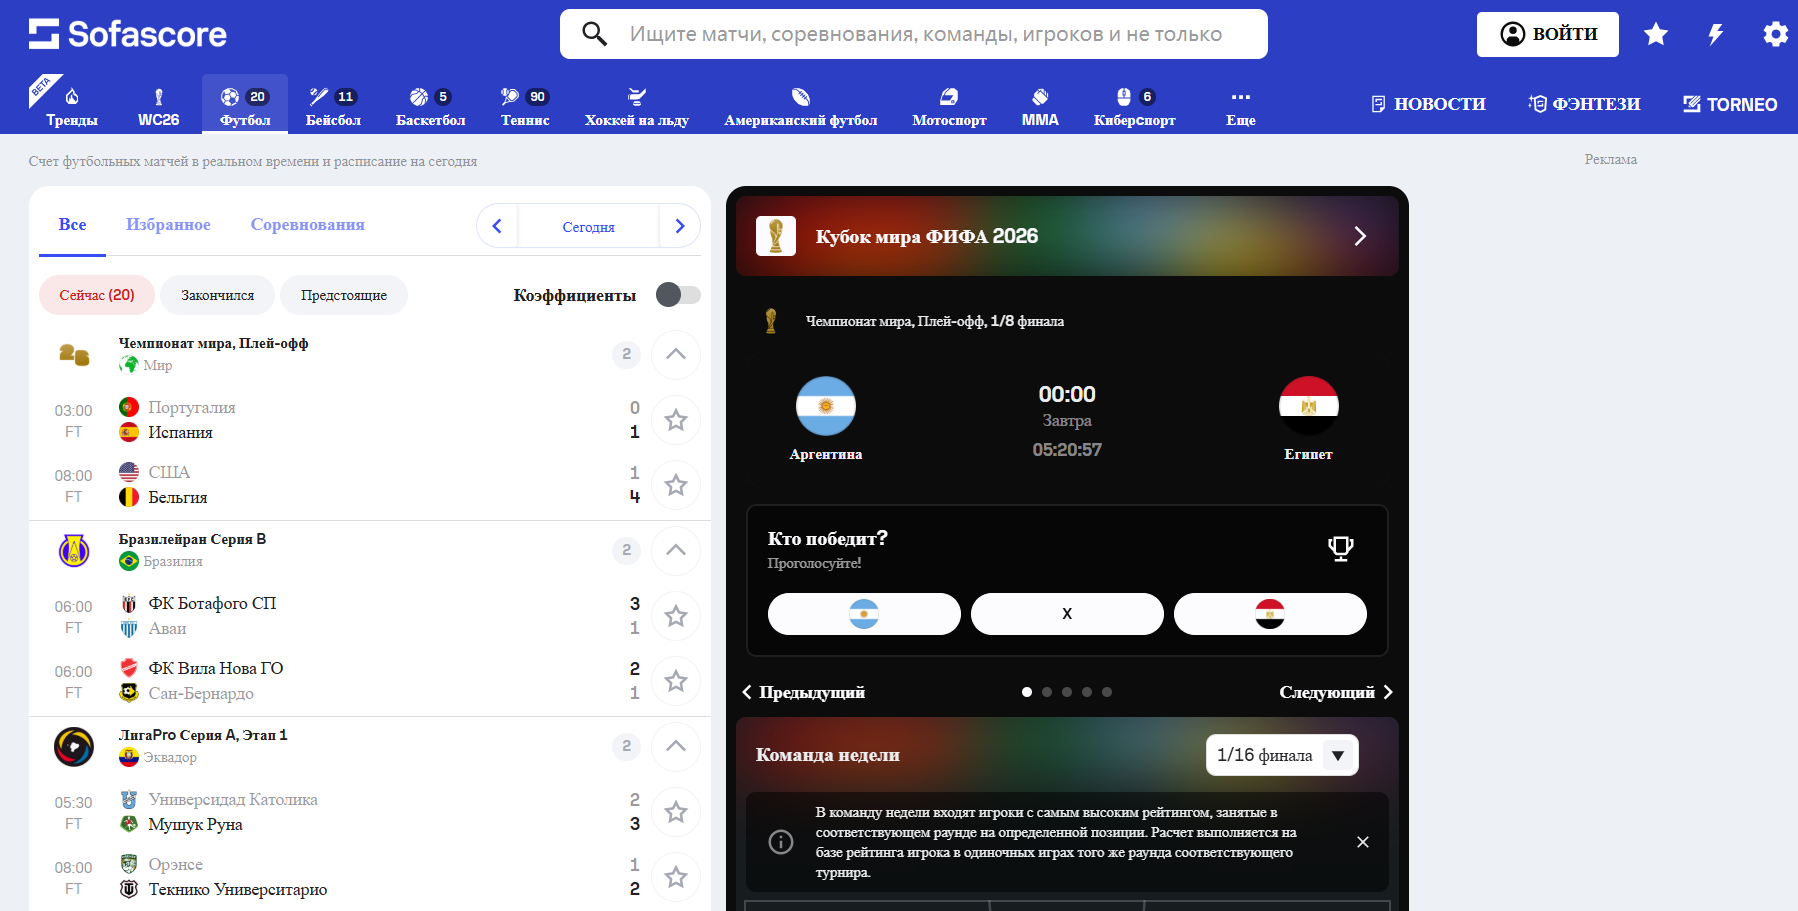Screen dimensions: 1798x911
Task: Open favorites star in top header
Action: [1656, 34]
